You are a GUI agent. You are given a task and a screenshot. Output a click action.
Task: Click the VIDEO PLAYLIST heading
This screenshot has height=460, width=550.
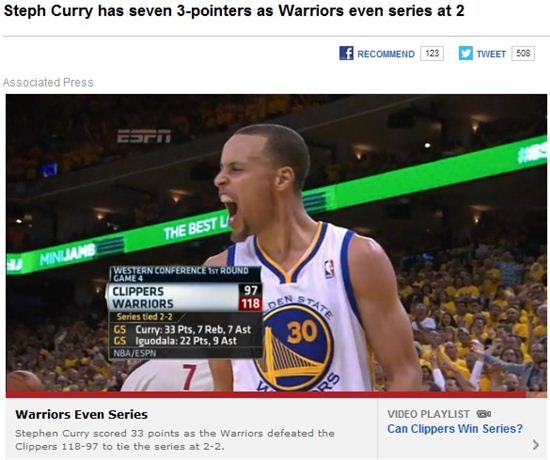(x=428, y=414)
